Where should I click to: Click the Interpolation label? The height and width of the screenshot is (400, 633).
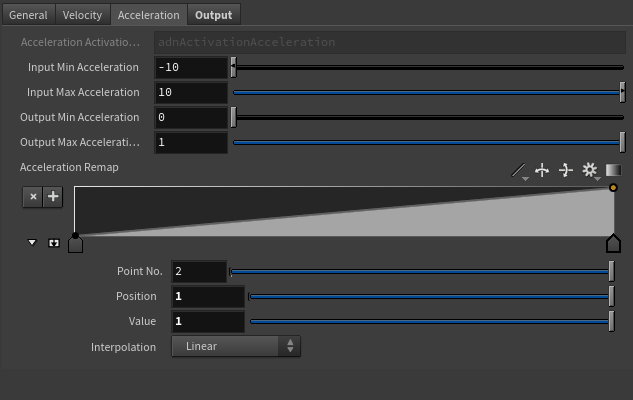(123, 347)
